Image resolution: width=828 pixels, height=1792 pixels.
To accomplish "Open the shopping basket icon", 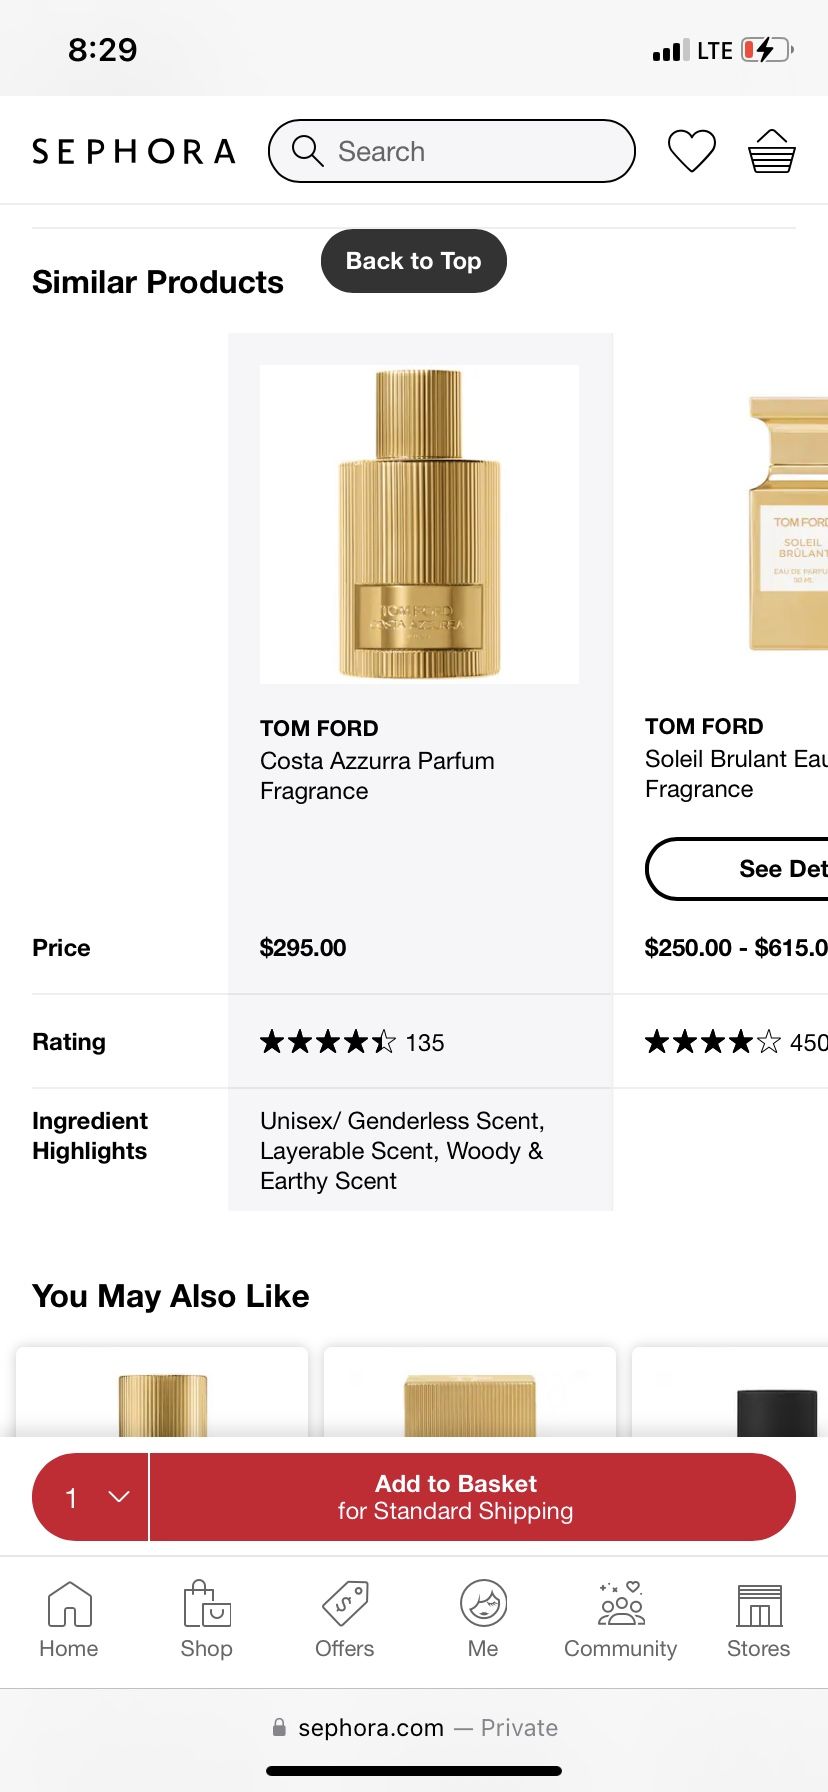I will coord(771,152).
